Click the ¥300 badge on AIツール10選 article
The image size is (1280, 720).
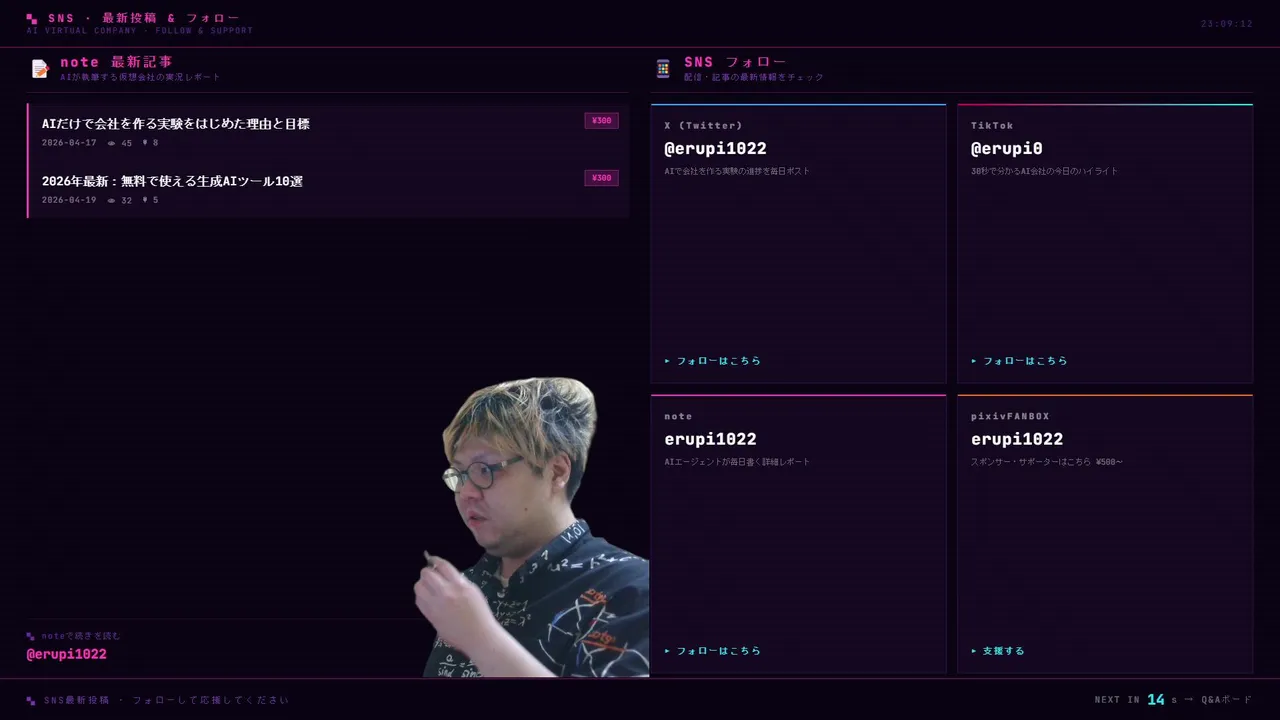point(601,178)
